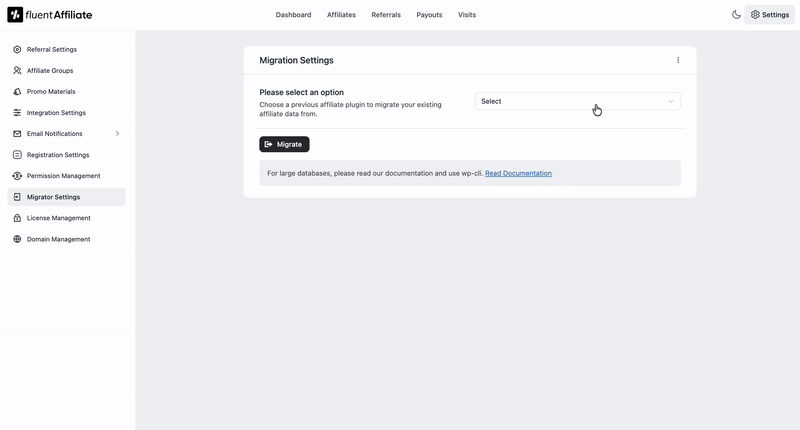This screenshot has height=430, width=800.
Task: Click the Integration Settings sliders icon
Action: (17, 113)
